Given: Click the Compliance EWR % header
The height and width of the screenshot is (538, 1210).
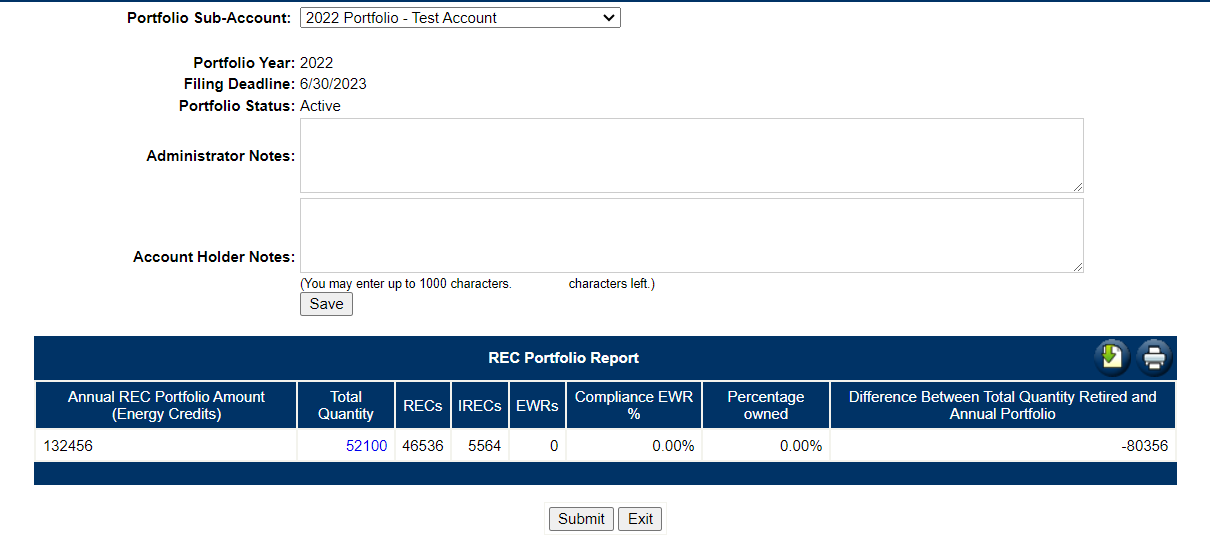Looking at the screenshot, I should (633, 405).
